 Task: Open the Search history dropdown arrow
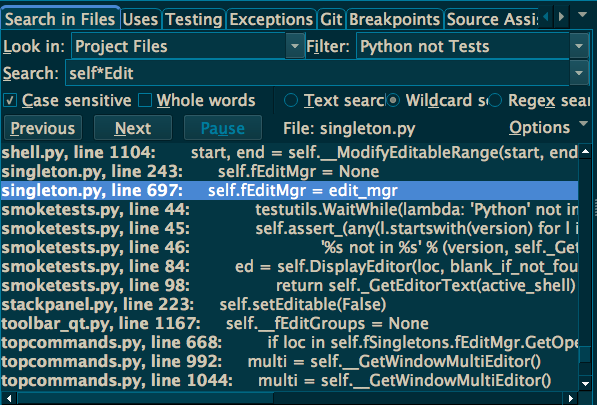coord(579,73)
